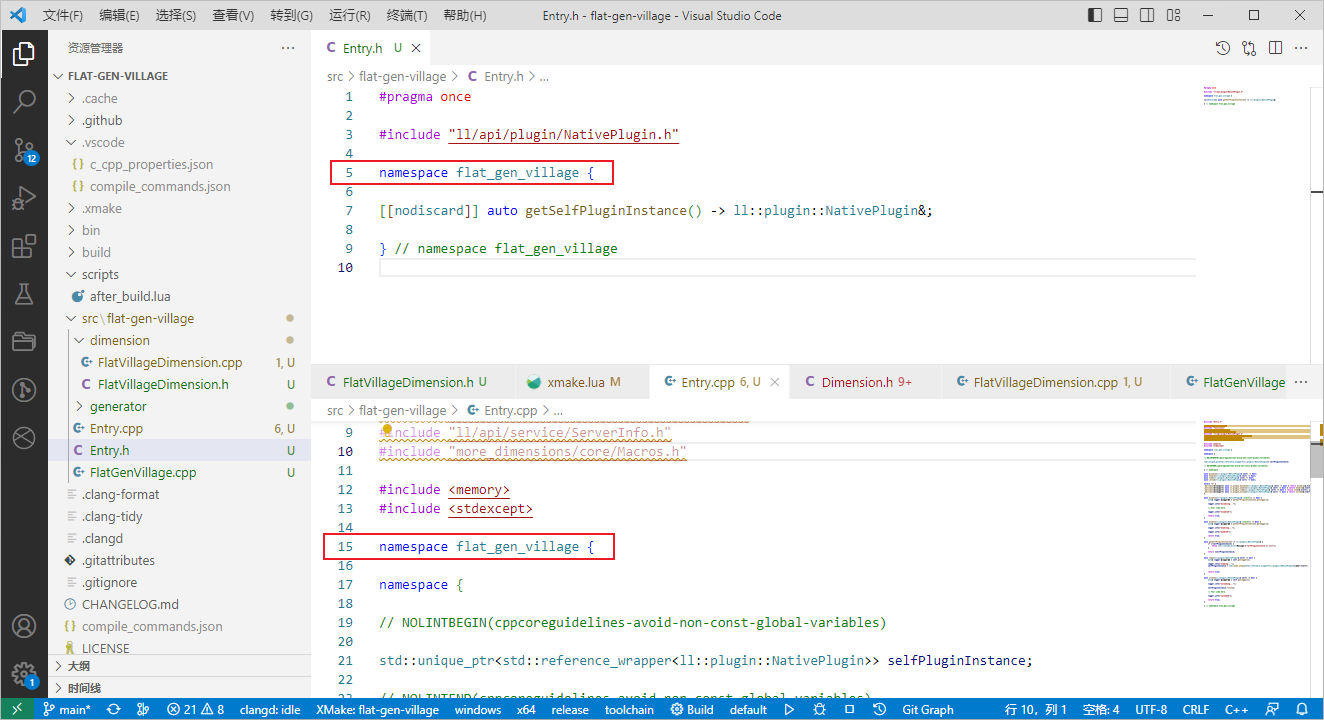Click the remote window indicator in status bar
The image size is (1324, 720).
[17, 709]
